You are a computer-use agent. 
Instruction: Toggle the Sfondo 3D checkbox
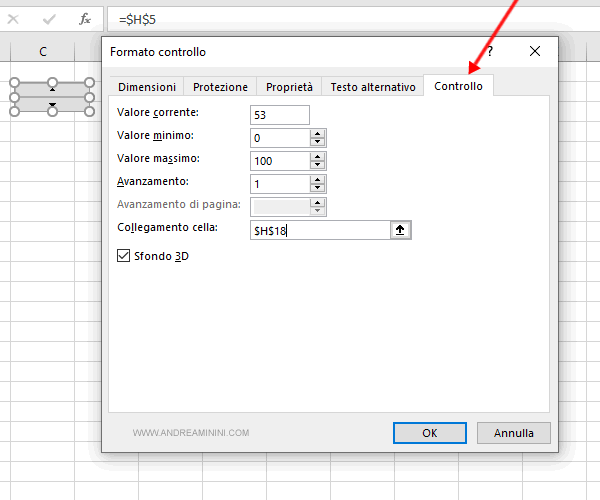[124, 256]
